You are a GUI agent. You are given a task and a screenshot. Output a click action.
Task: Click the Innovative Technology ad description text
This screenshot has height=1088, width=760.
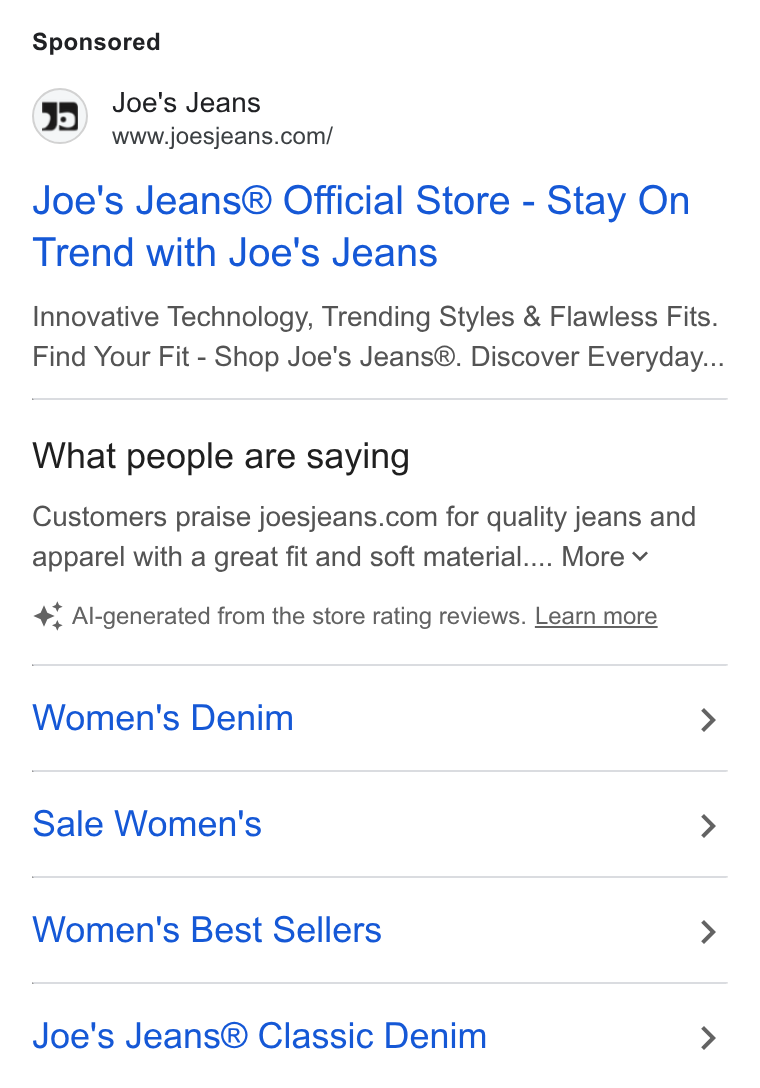[378, 337]
